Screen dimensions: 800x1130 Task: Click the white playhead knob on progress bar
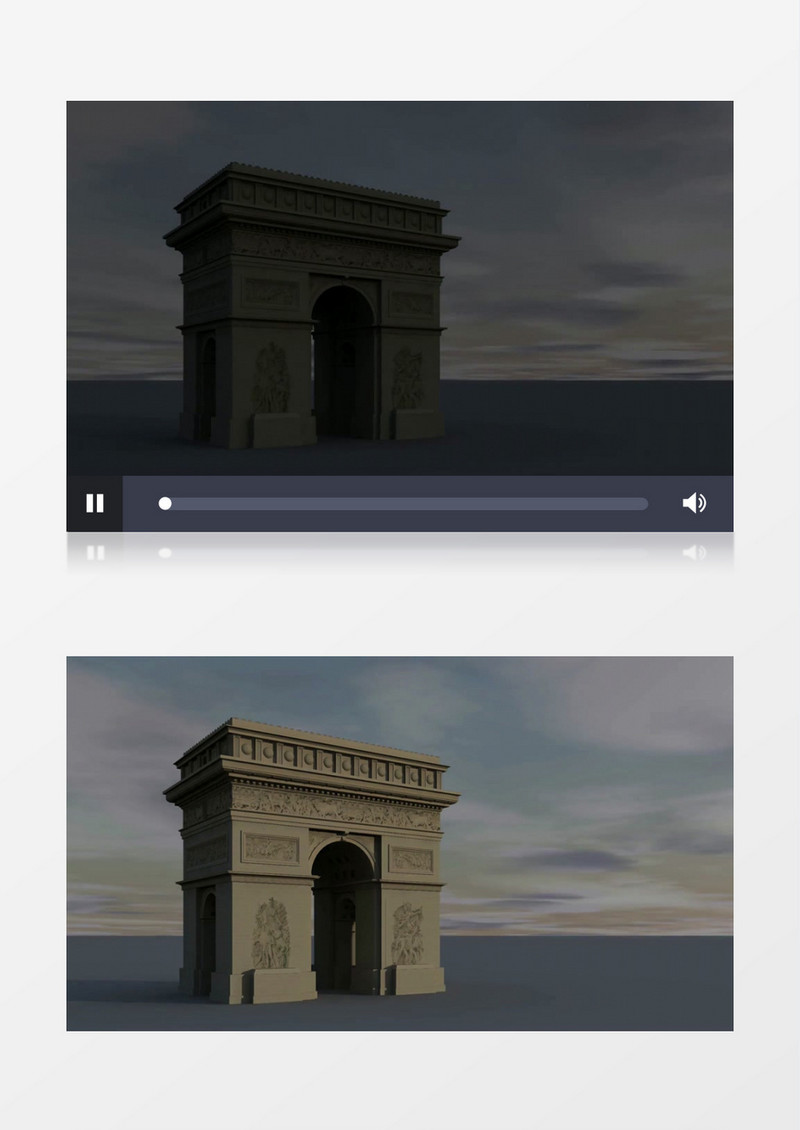point(165,504)
